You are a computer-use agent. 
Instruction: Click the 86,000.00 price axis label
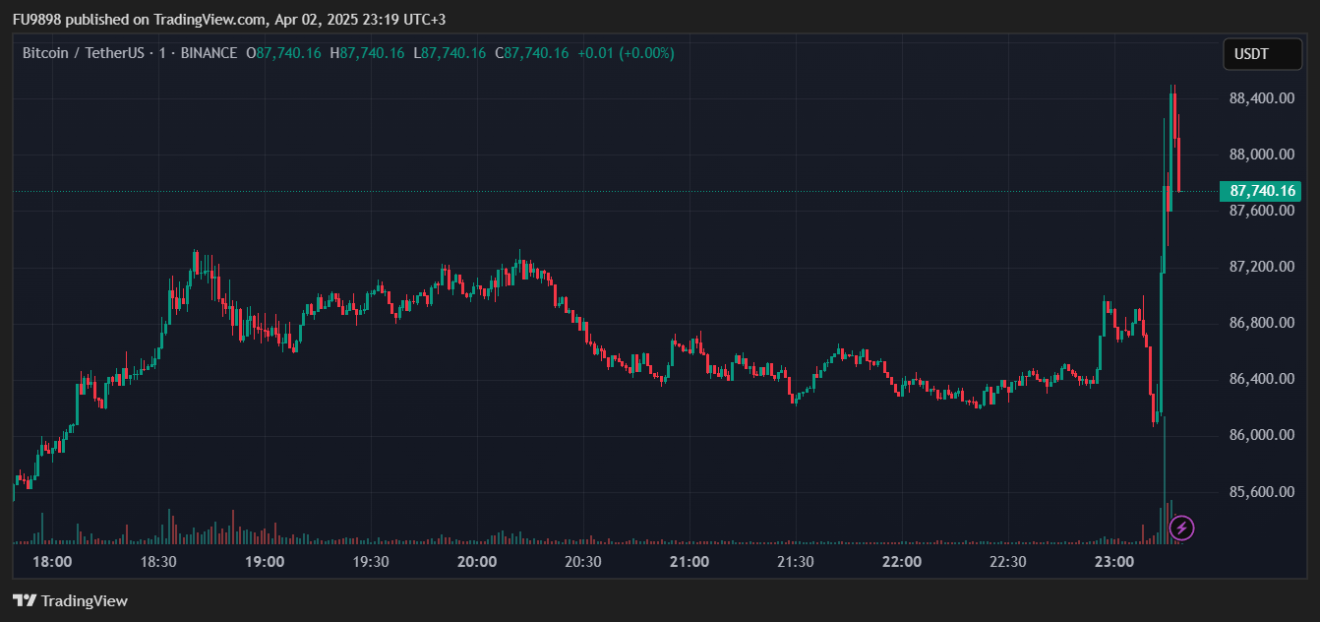pyautogui.click(x=1262, y=435)
